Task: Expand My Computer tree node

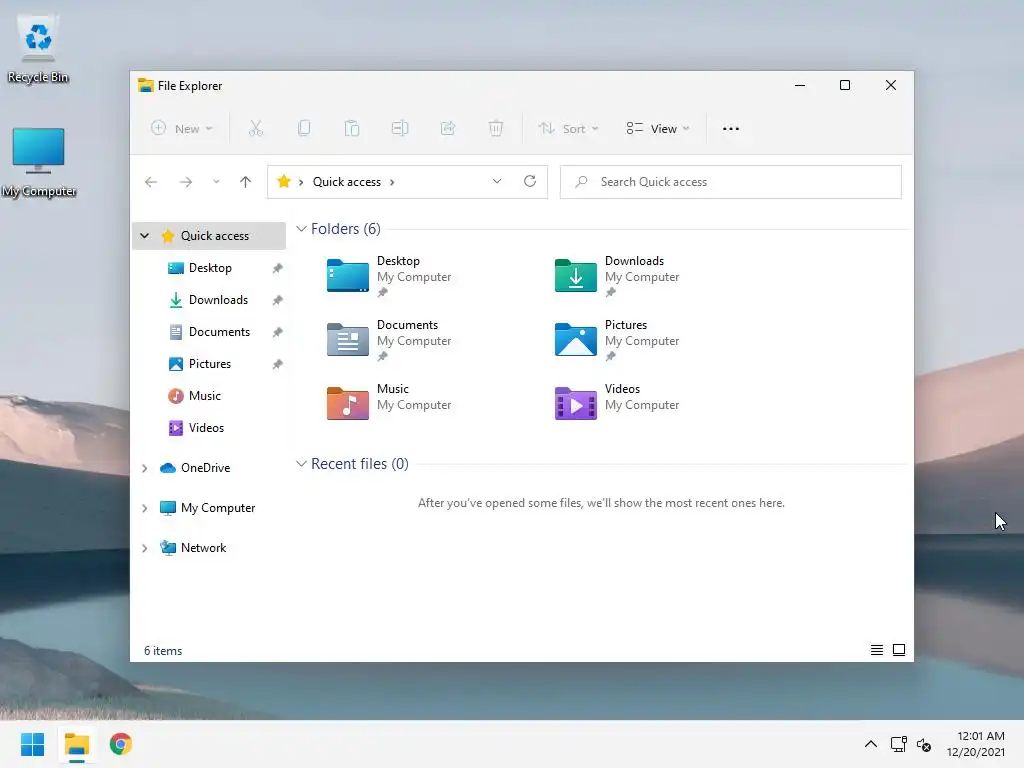Action: [144, 508]
